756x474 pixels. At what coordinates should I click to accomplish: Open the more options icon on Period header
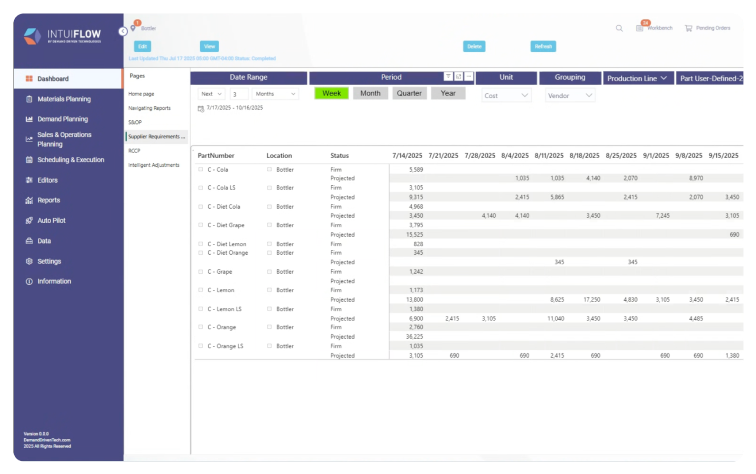point(468,76)
